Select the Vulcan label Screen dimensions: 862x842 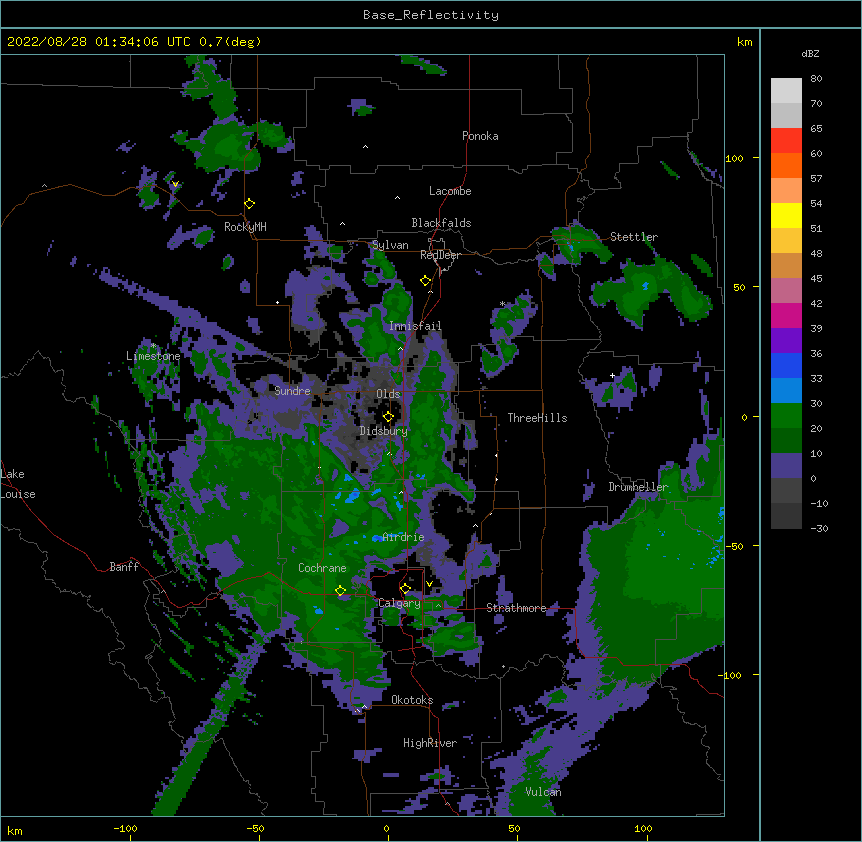coord(543,792)
